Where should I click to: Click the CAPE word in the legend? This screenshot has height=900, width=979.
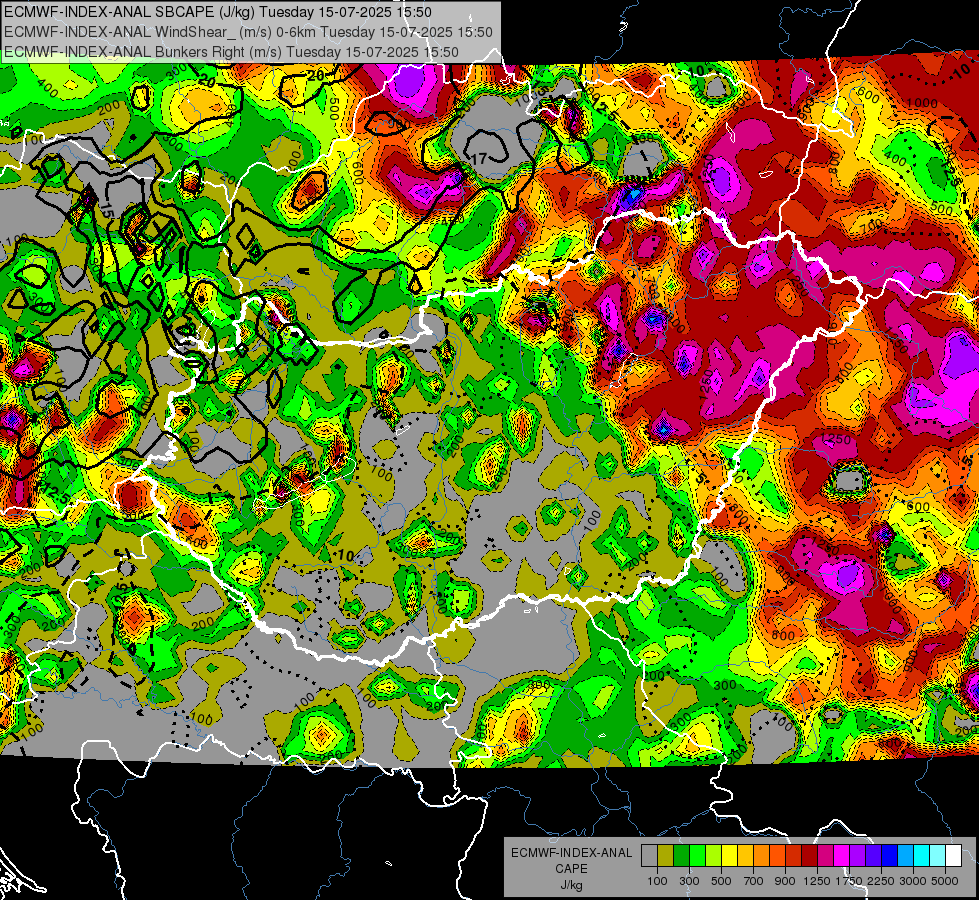pyautogui.click(x=572, y=868)
